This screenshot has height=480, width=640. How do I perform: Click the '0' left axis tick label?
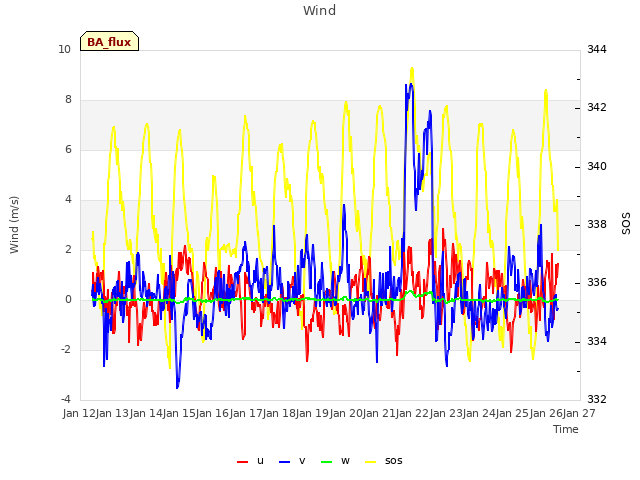tap(68, 300)
